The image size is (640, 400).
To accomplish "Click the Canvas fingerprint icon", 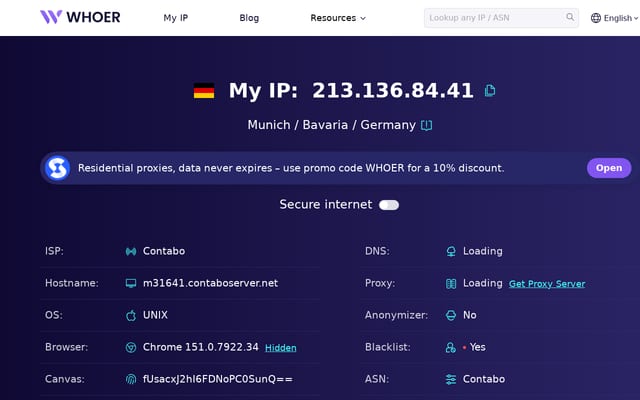I will (x=131, y=379).
